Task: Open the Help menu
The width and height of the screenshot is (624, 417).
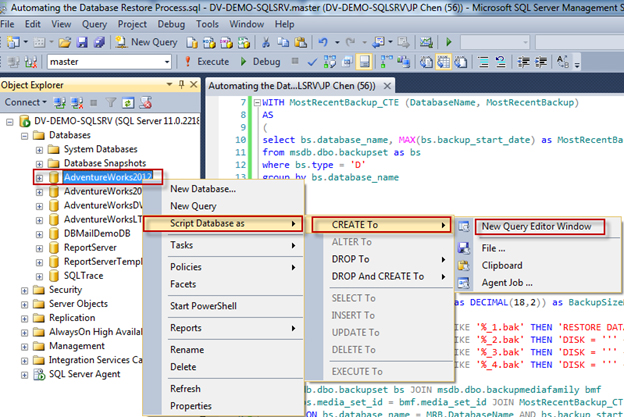Action: (284, 25)
